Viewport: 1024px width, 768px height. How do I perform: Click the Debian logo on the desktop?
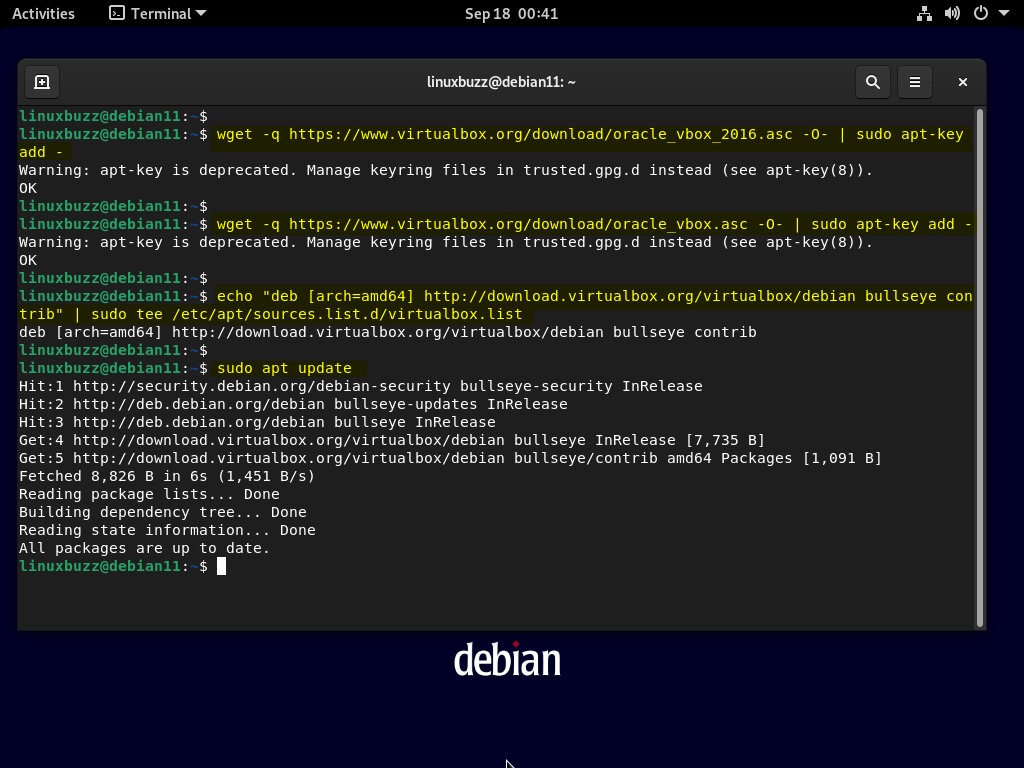coord(507,658)
